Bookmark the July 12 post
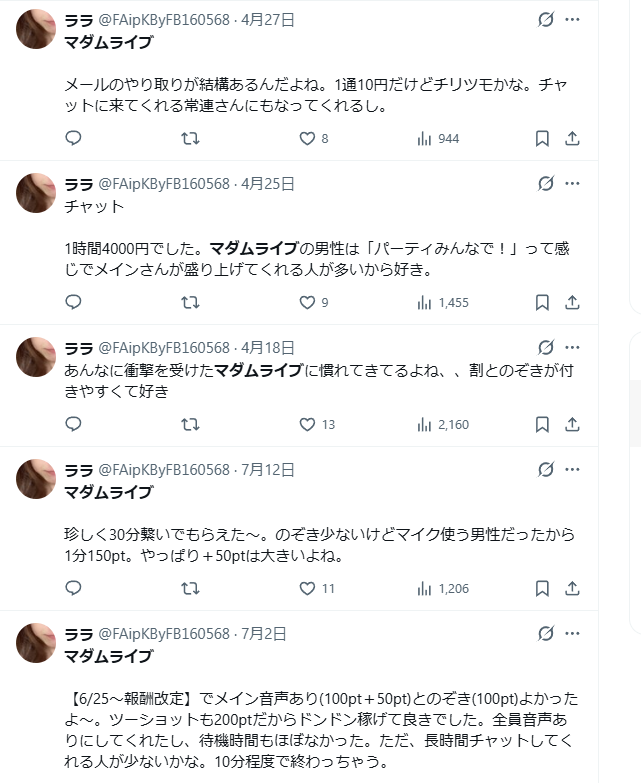Image resolution: width=641 pixels, height=783 pixels. pos(542,588)
